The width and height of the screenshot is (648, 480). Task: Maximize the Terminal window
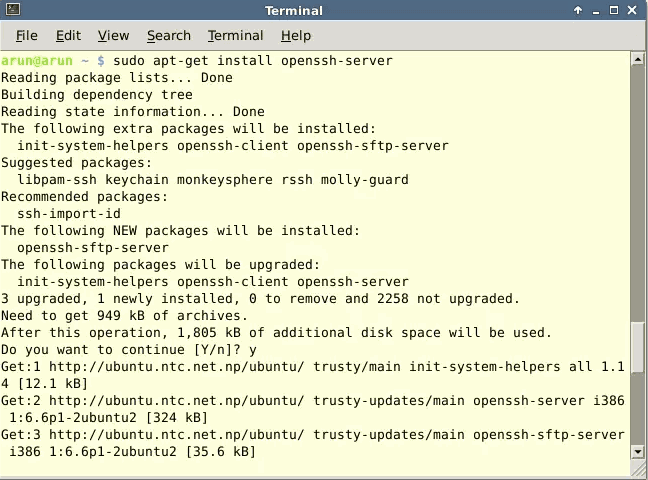click(616, 10)
